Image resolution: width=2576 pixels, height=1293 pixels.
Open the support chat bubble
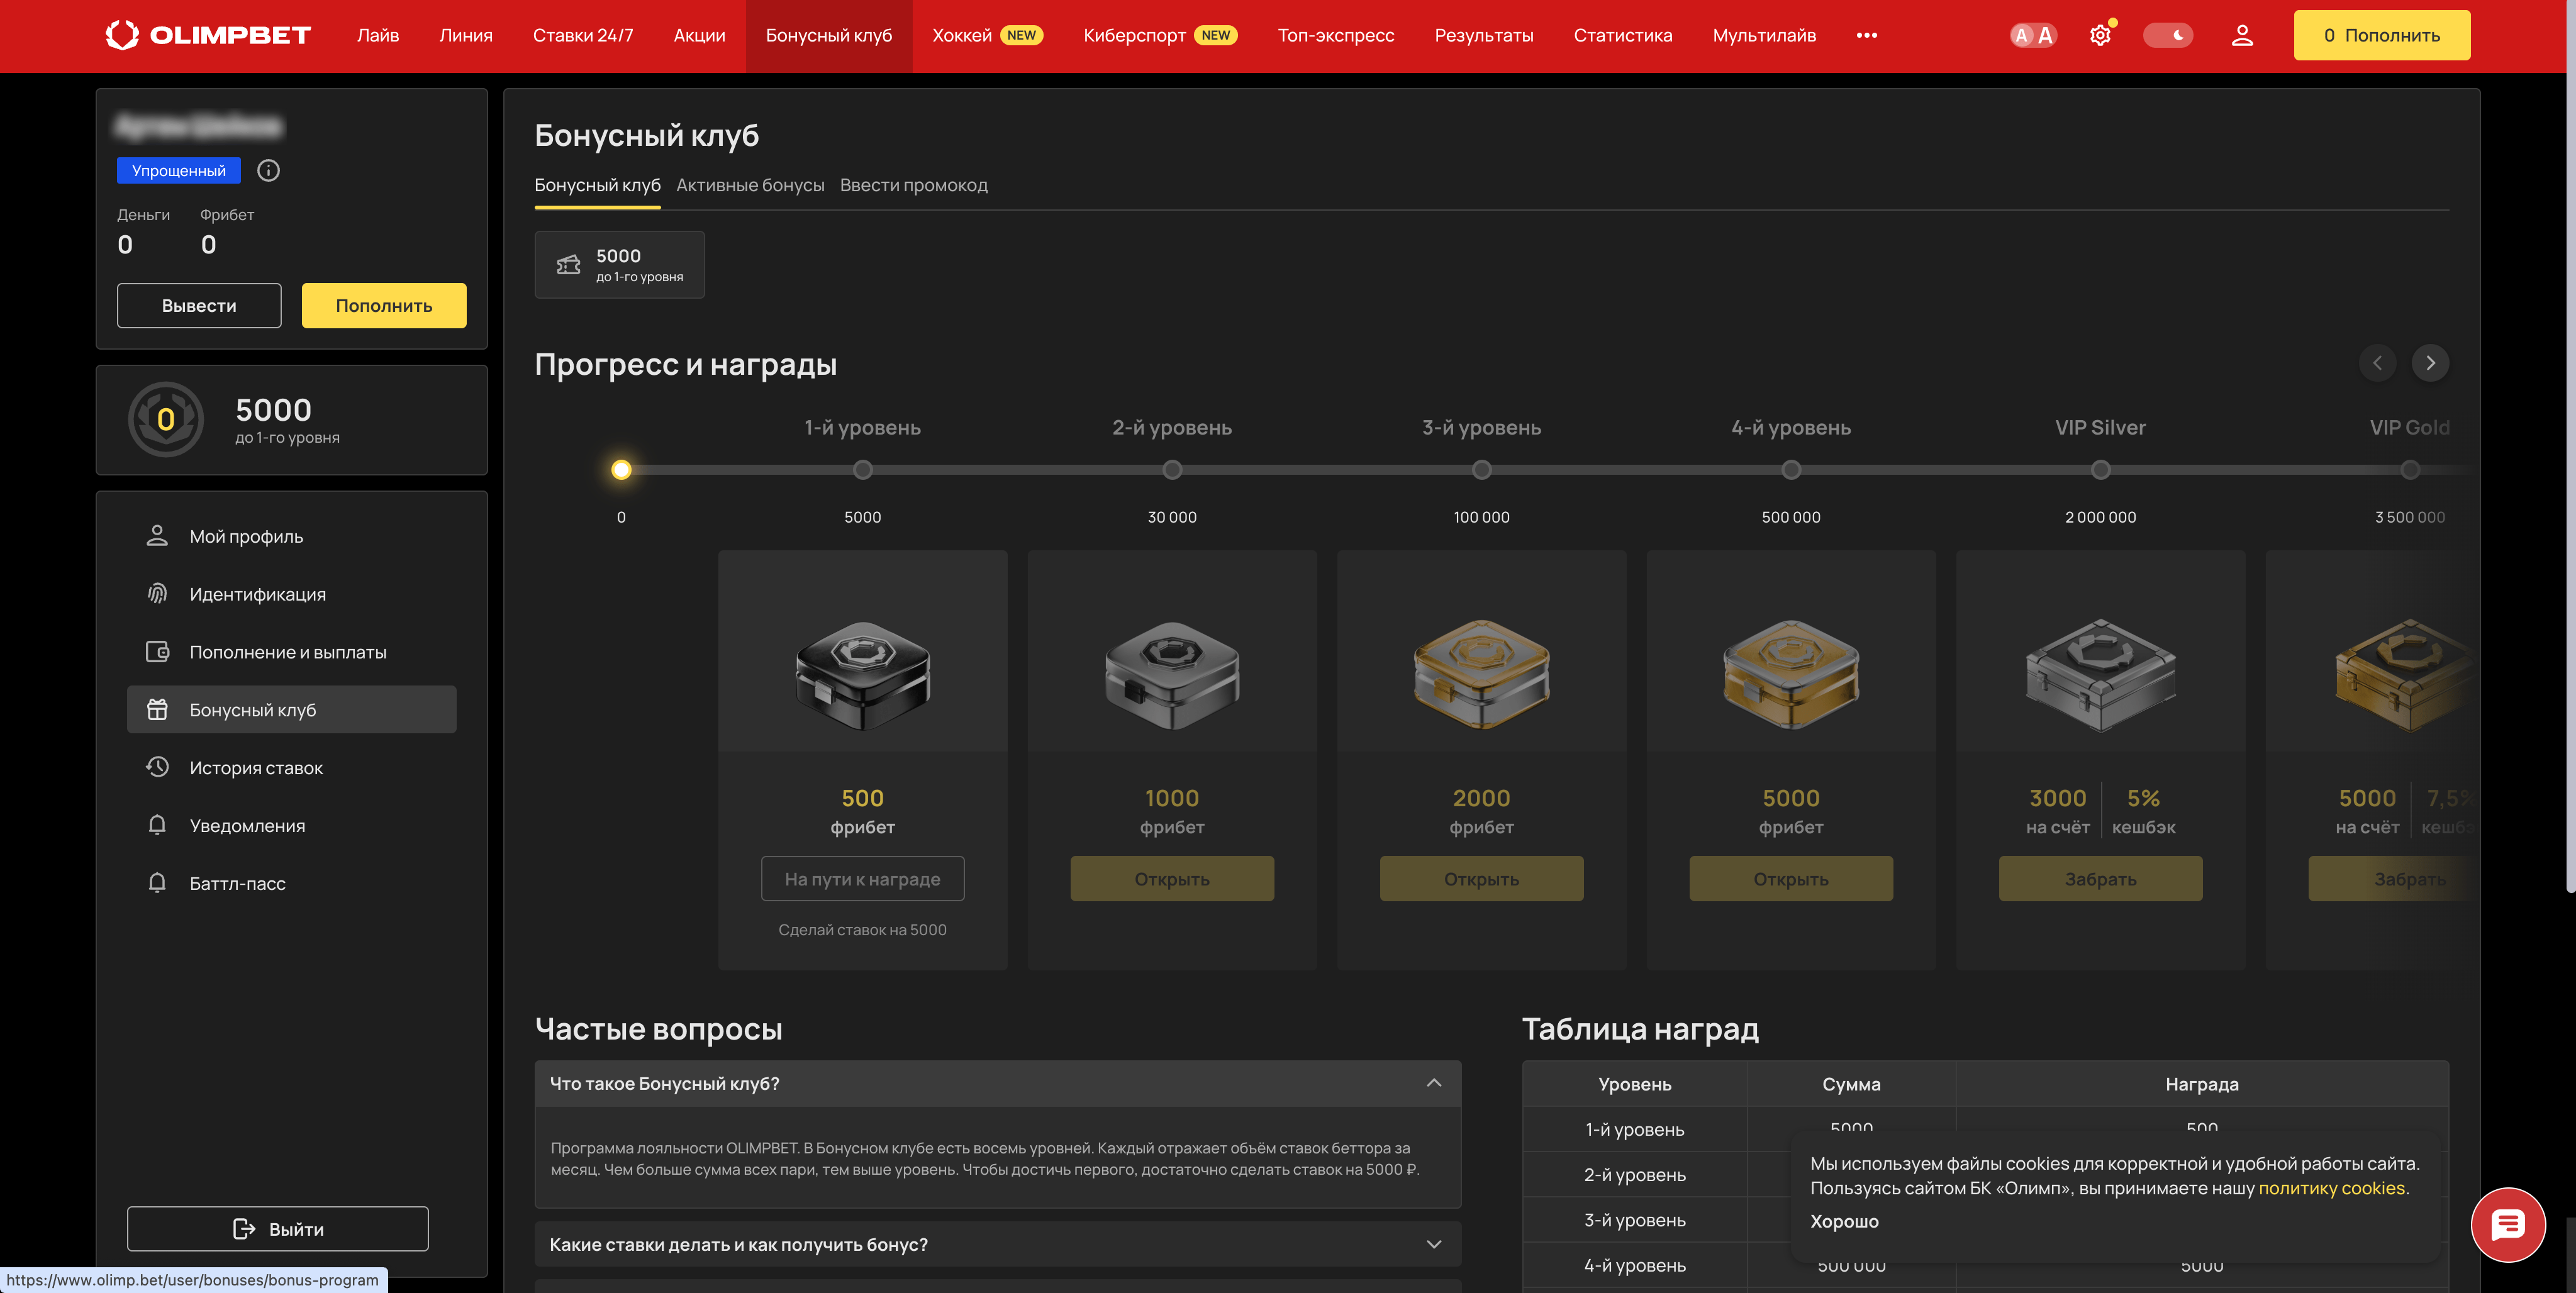pos(2507,1224)
